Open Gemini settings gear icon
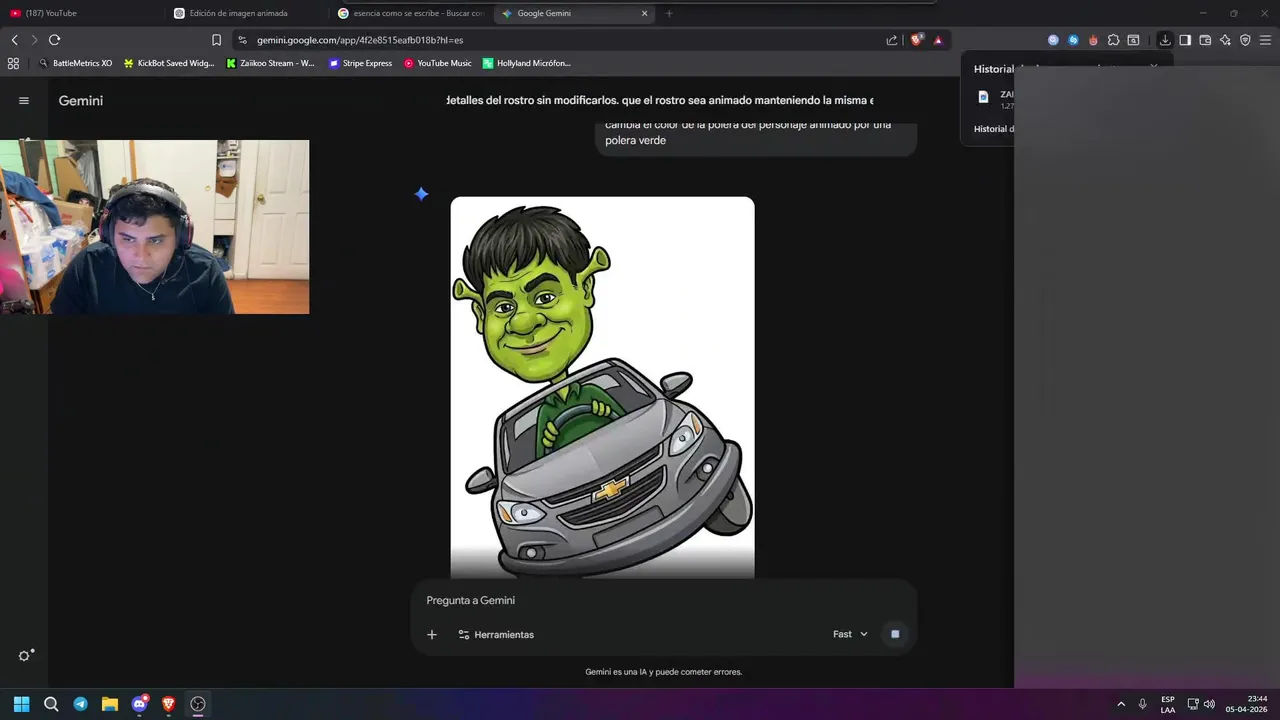Image resolution: width=1280 pixels, height=720 pixels. pos(25,655)
